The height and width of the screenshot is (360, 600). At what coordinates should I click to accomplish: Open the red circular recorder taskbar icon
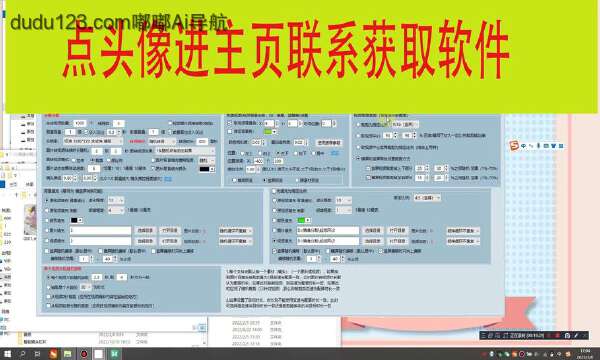click(x=83, y=354)
